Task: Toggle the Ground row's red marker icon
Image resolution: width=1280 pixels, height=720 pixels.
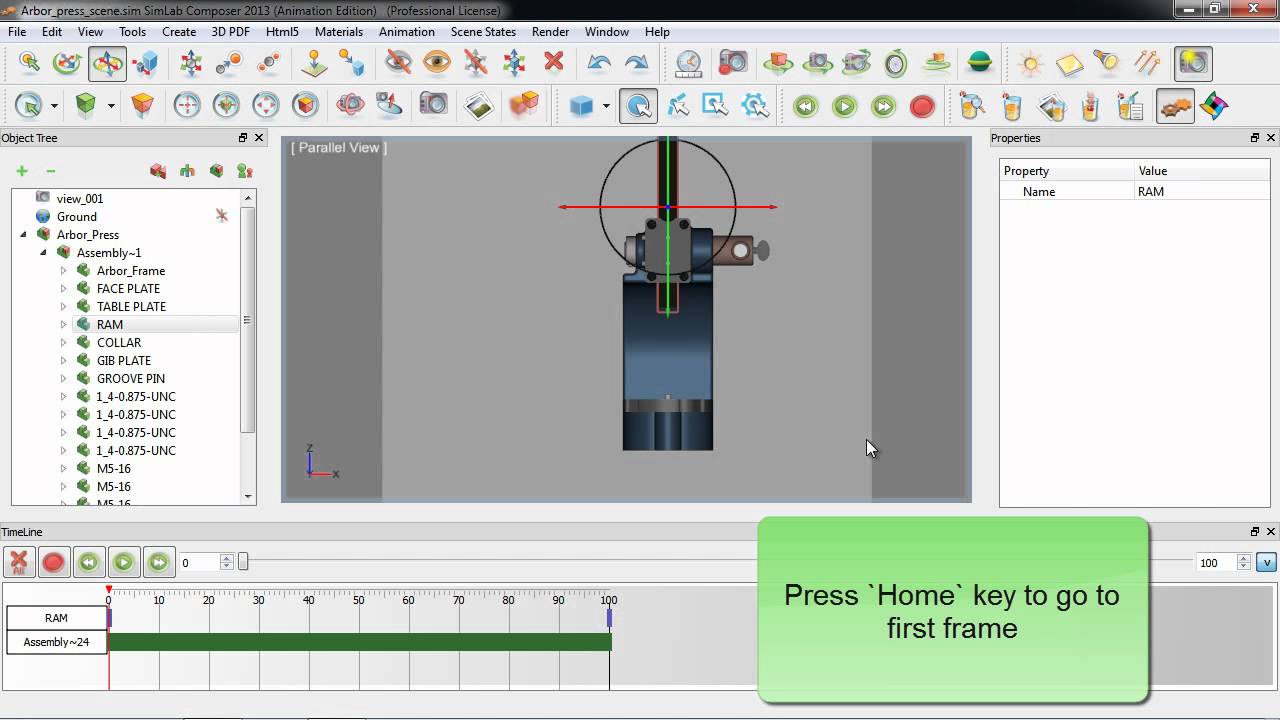Action: (222, 216)
